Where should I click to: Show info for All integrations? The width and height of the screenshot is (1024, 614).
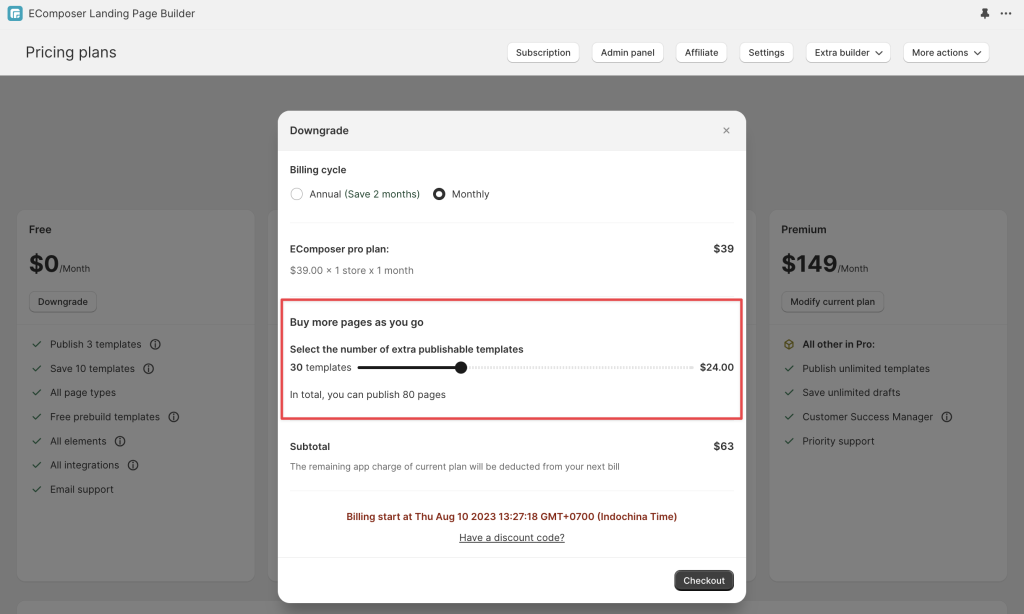coord(133,465)
